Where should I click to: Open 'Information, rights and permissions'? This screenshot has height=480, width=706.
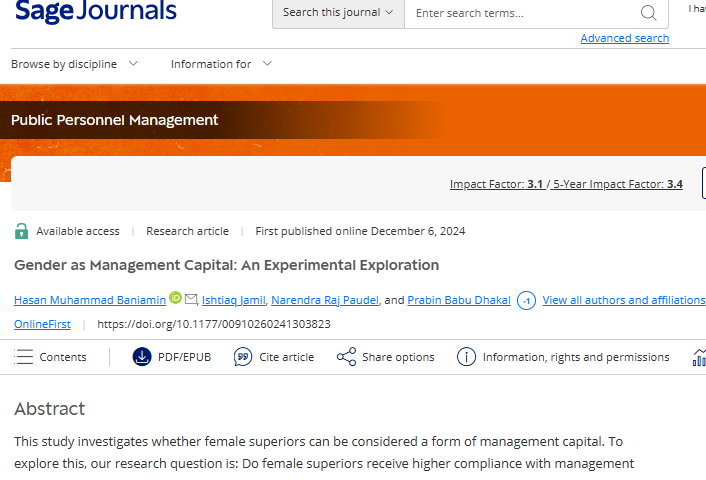(576, 357)
